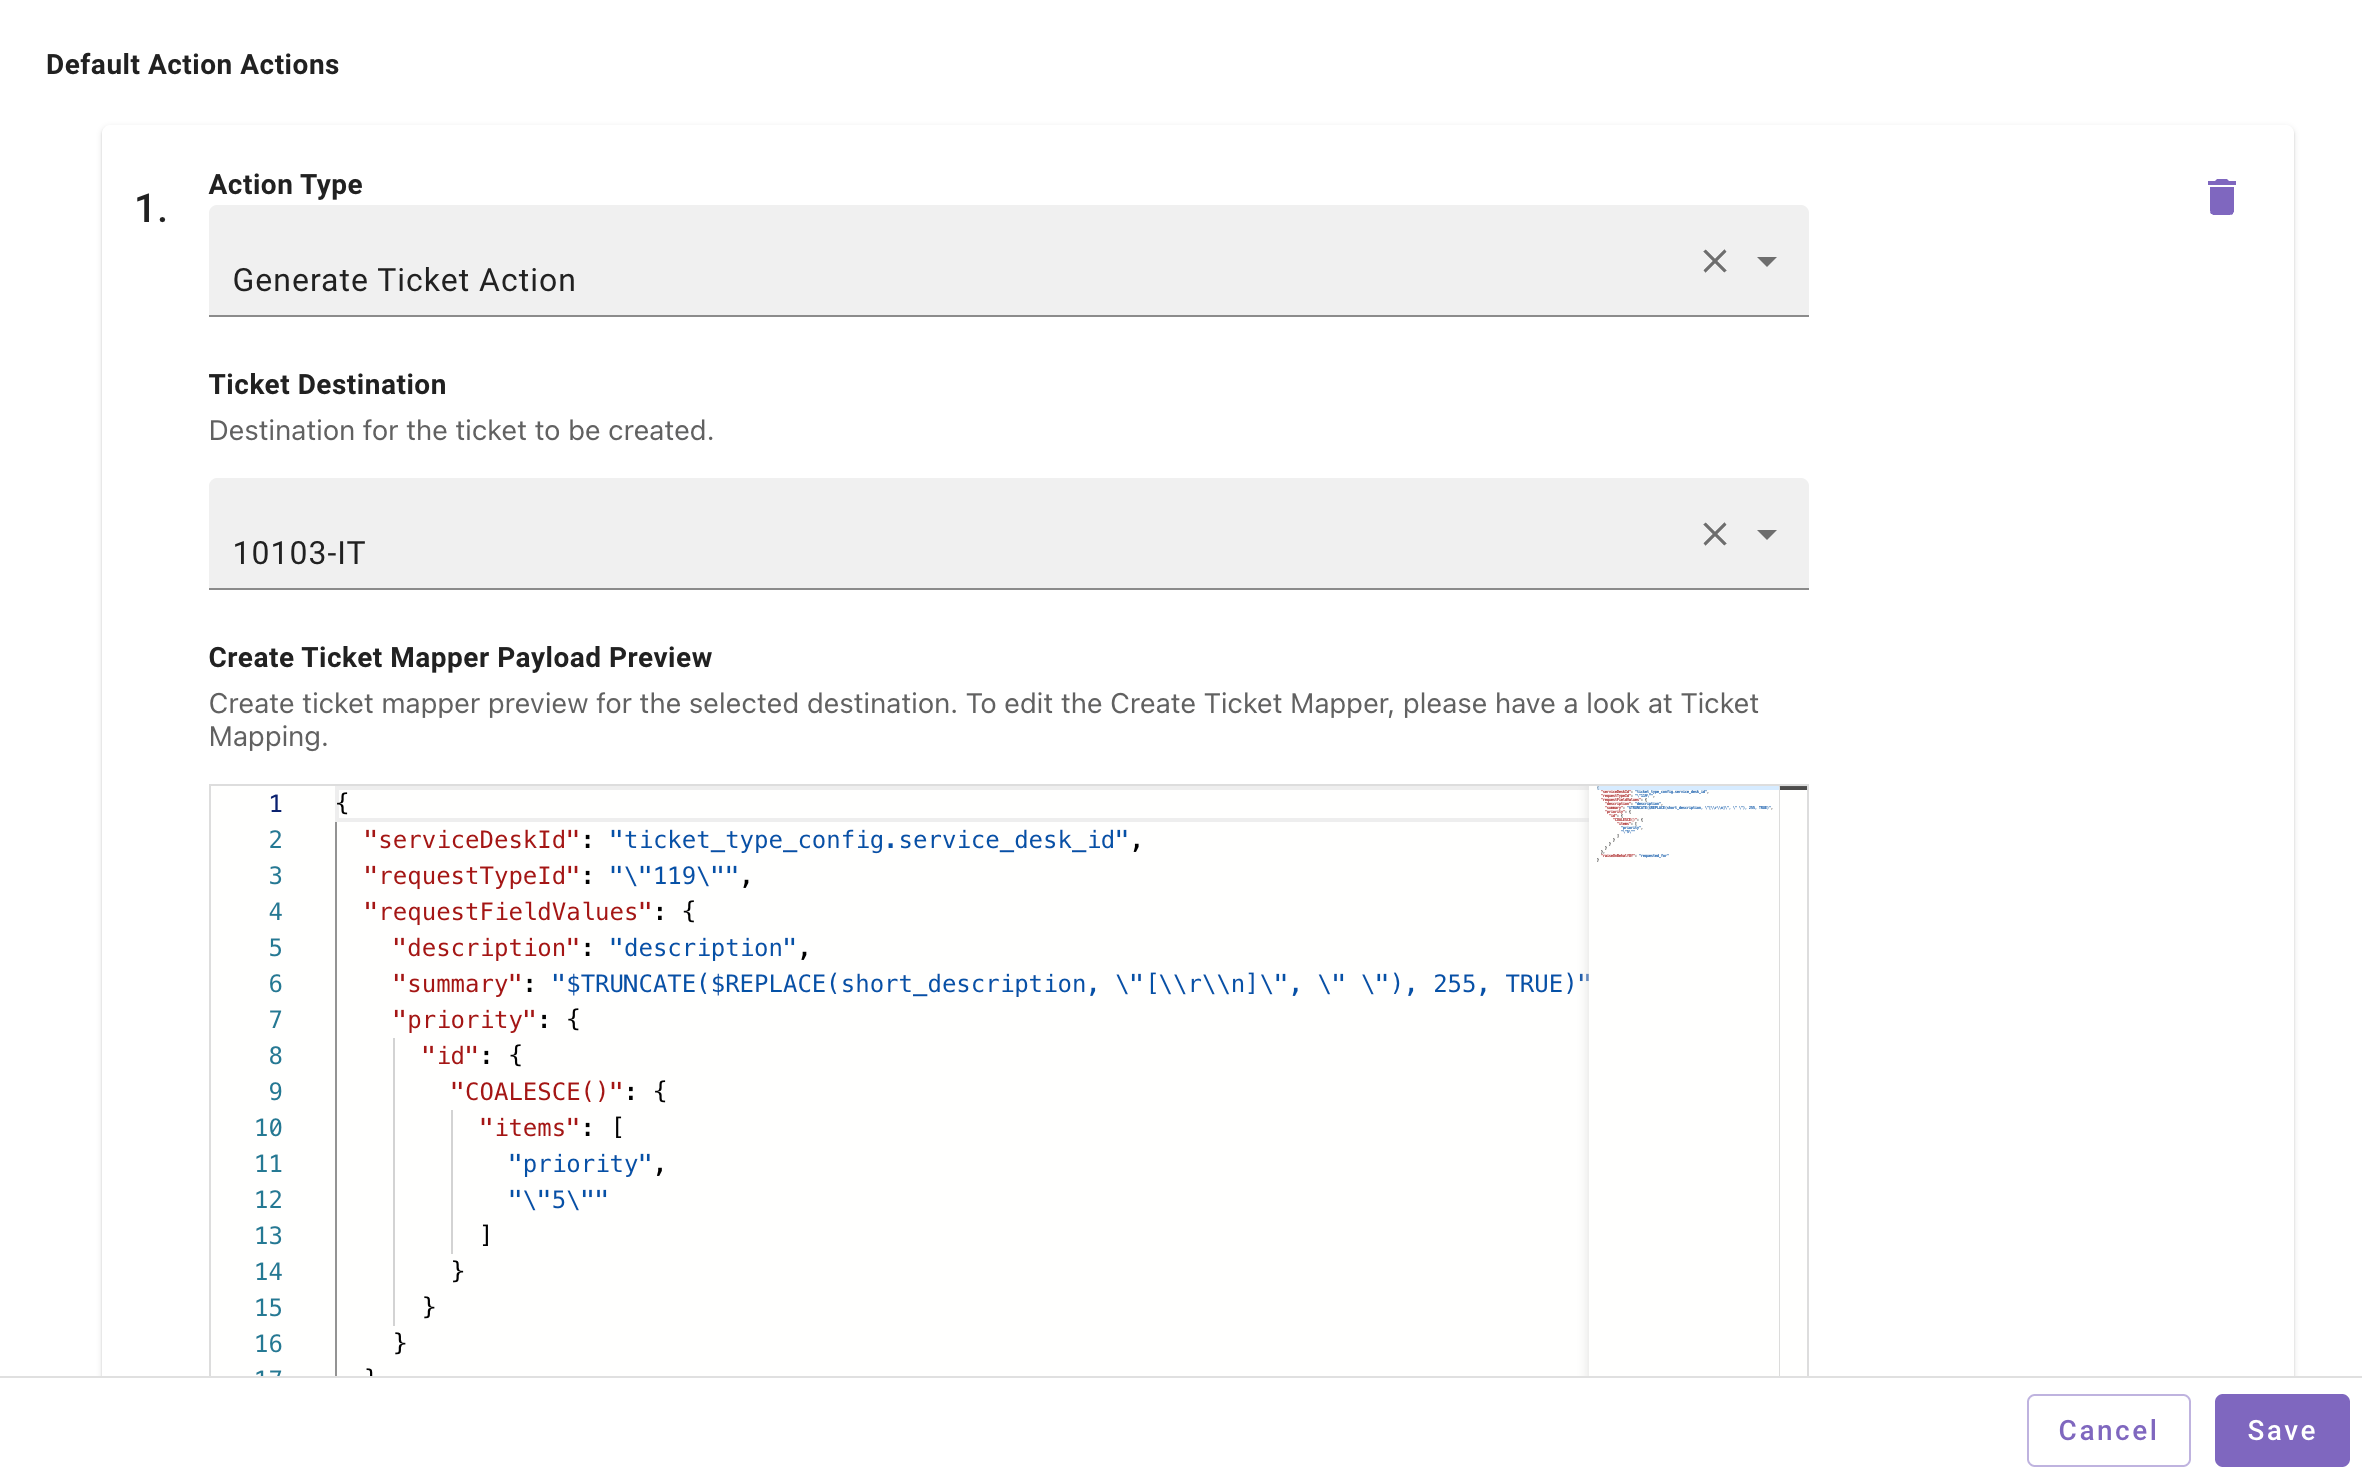Click the COALESCE() key in the payload
The height and width of the screenshot is (1476, 2362).
536,1092
